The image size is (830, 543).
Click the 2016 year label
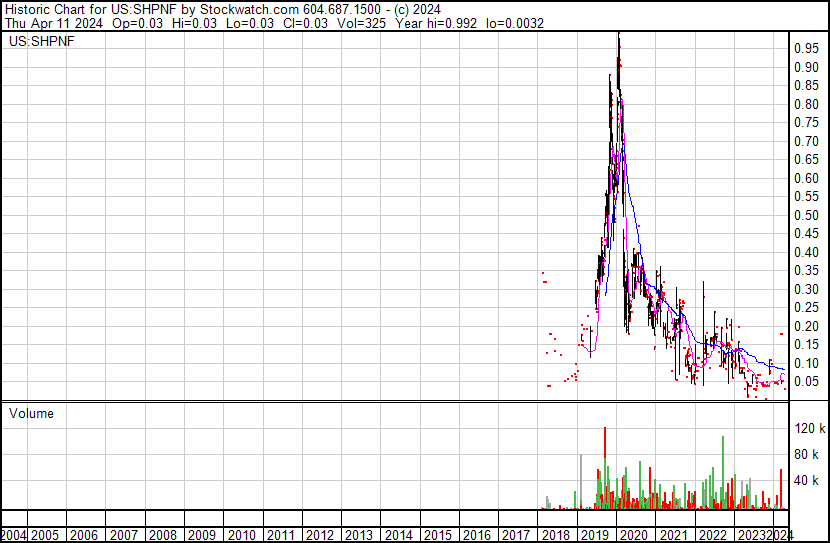[477, 535]
